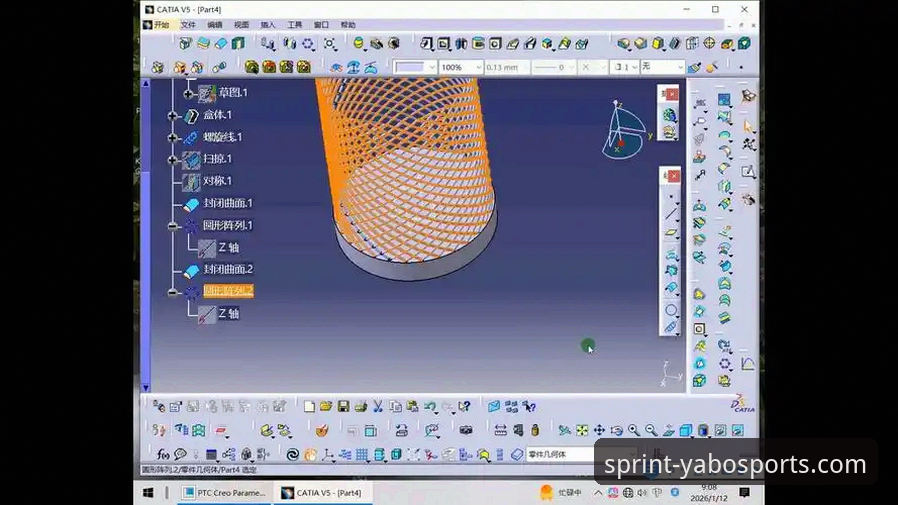Viewport: 898px width, 505px height.
Task: Click the Zoom Out magnifier icon
Action: click(x=651, y=430)
